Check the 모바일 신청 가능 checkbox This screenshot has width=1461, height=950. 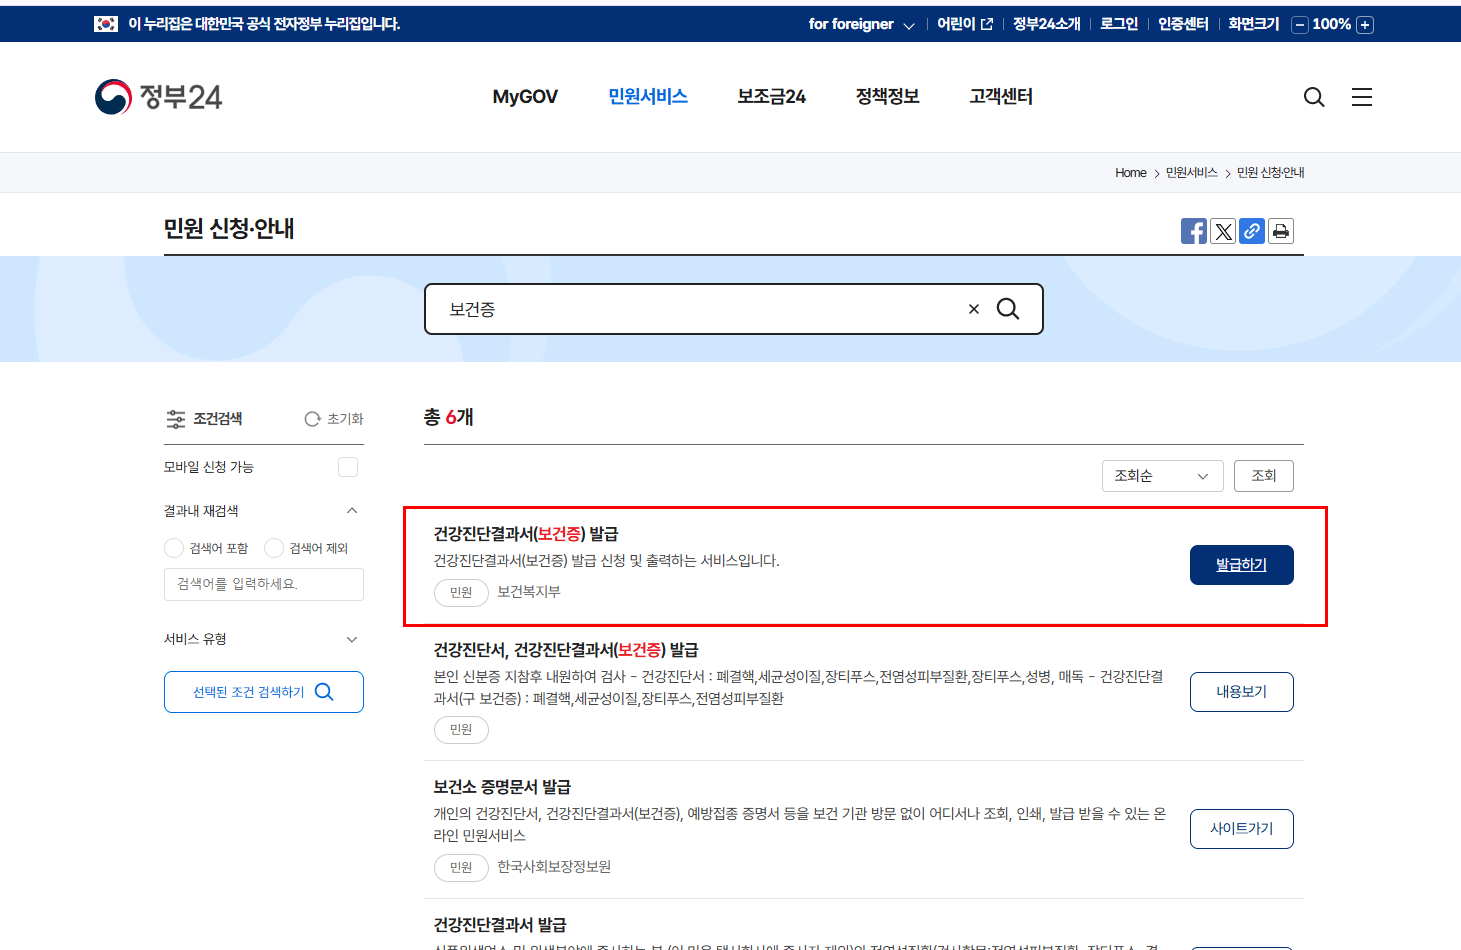[x=347, y=466]
